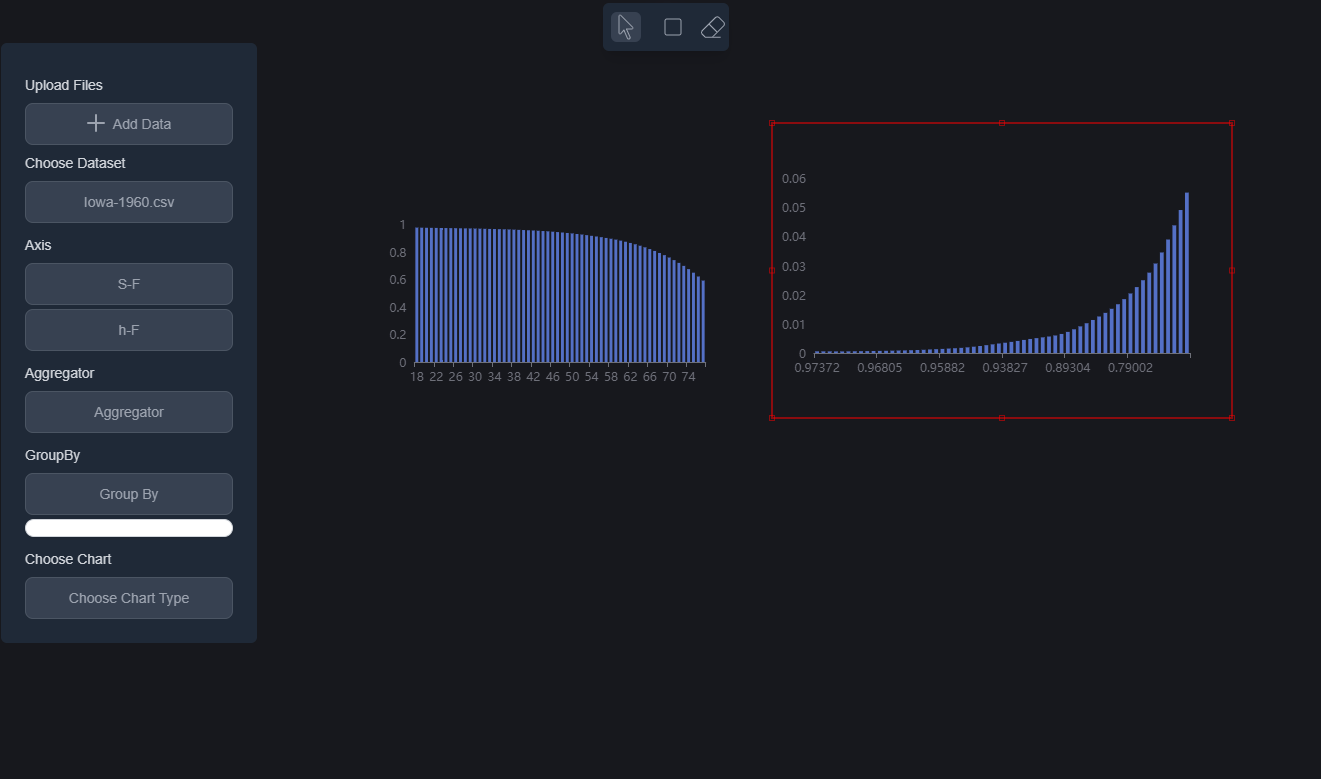
Task: Click the top-right handle of selected chart
Action: (x=1232, y=123)
